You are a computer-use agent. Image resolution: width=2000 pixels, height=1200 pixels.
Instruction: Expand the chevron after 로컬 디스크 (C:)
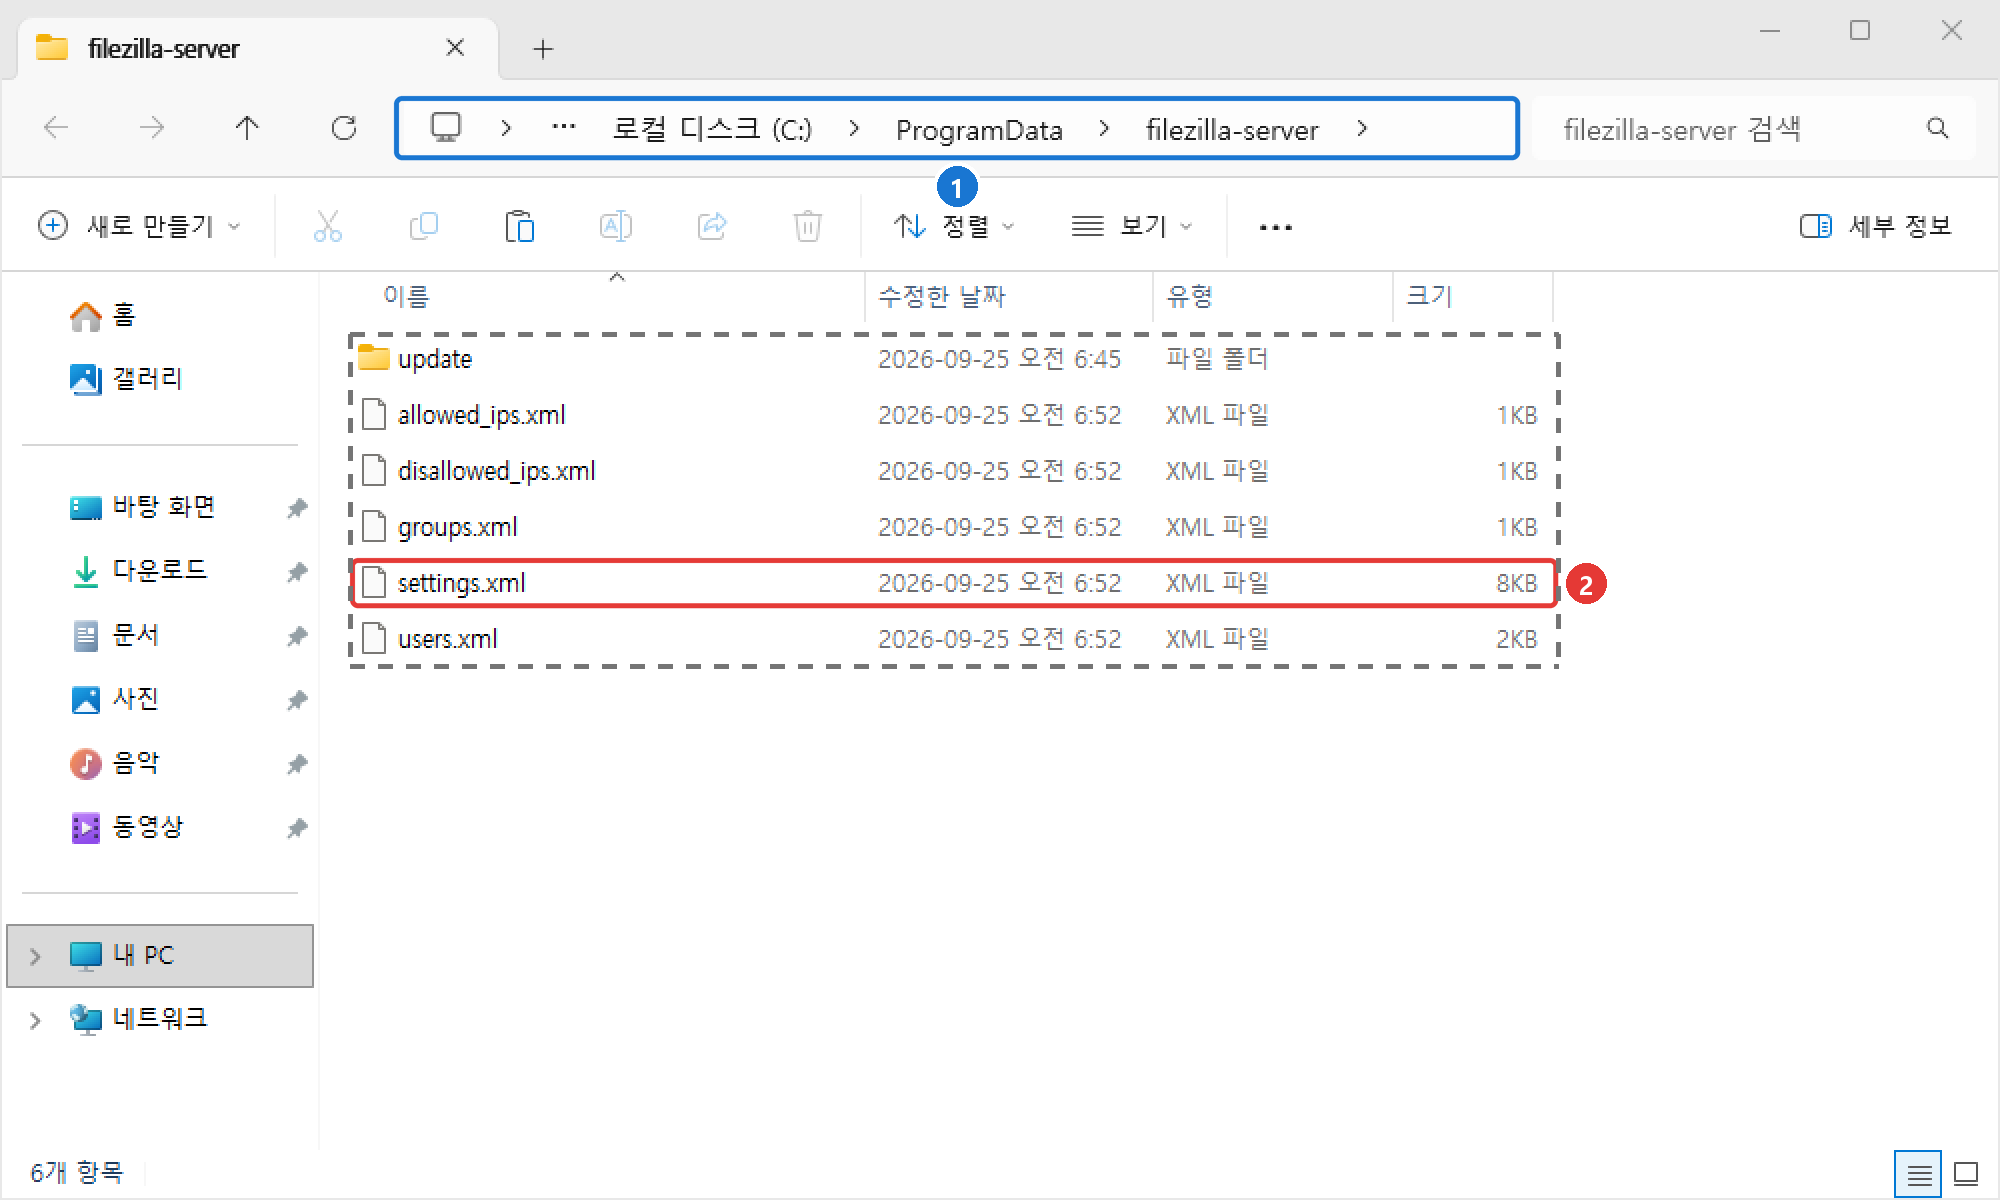853,128
